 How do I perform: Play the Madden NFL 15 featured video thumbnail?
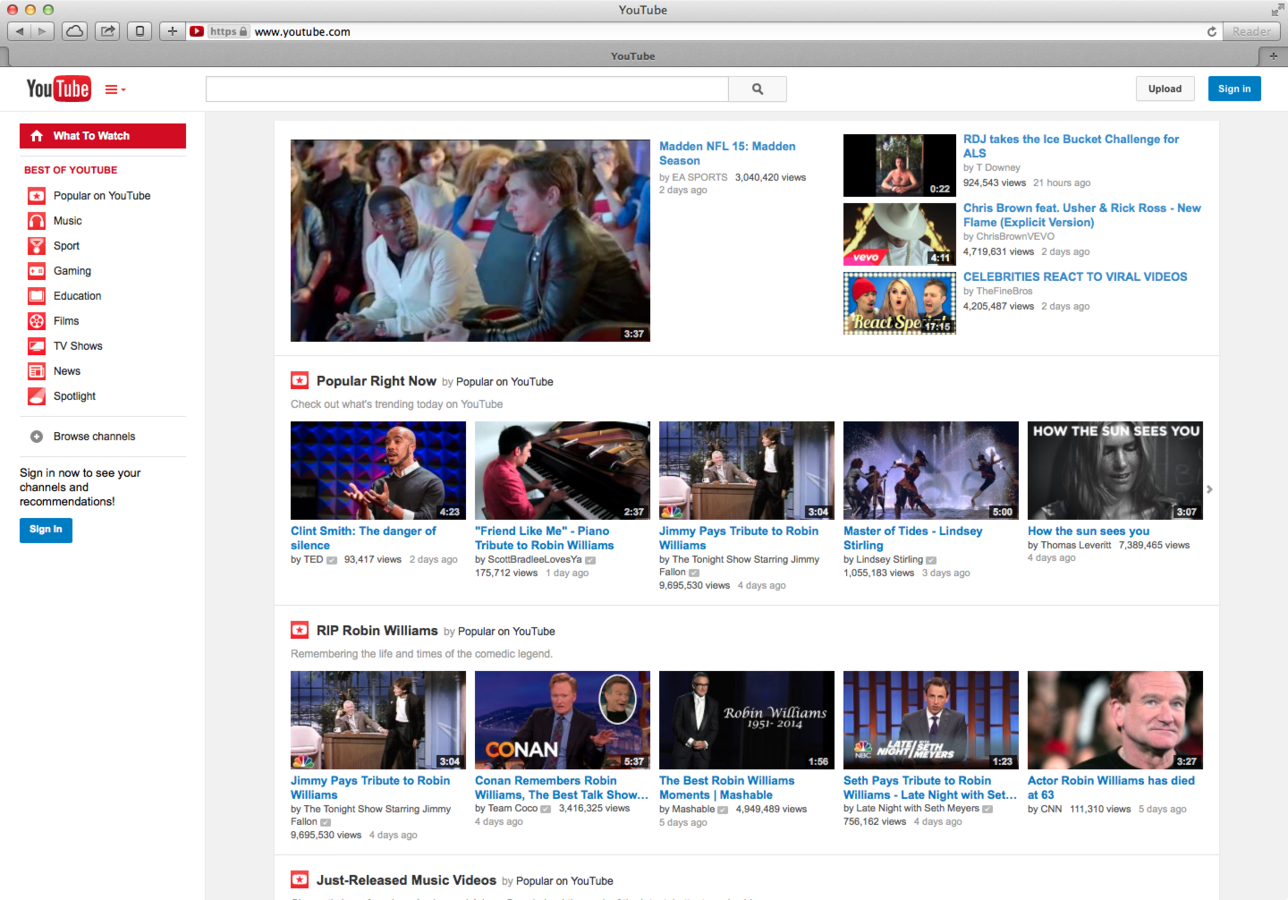(x=470, y=240)
